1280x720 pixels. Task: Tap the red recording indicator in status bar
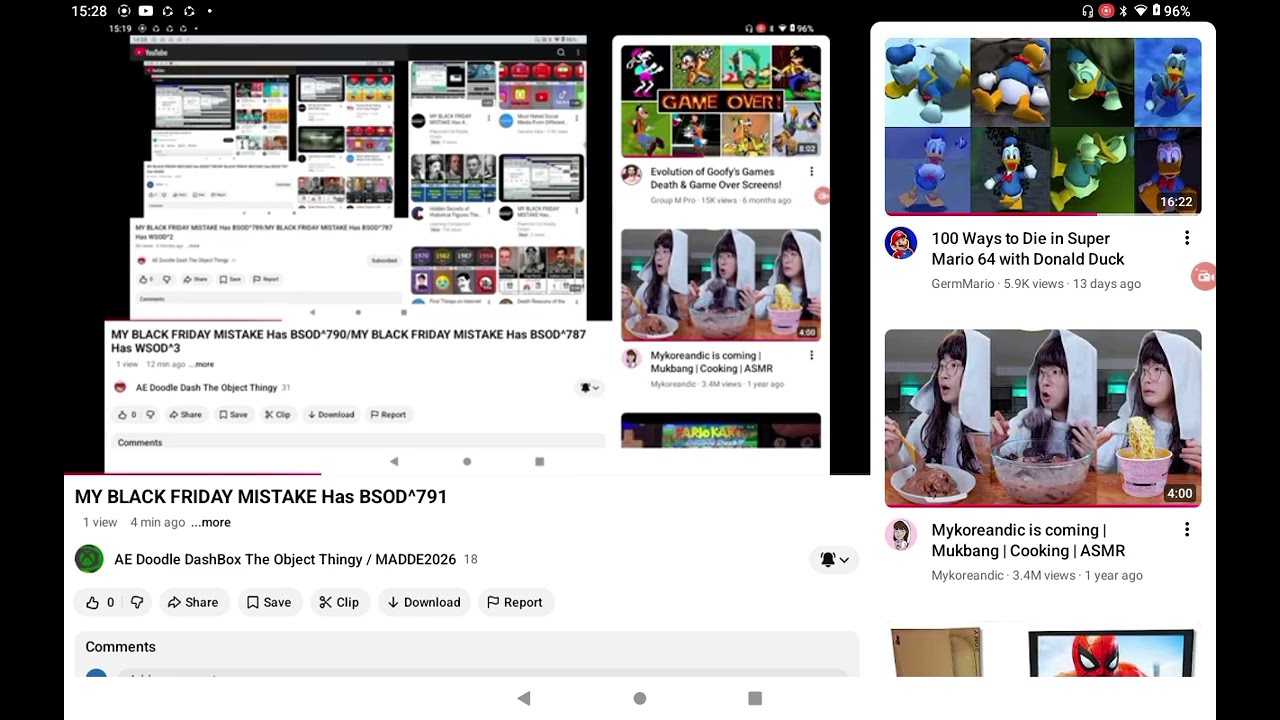point(1106,11)
